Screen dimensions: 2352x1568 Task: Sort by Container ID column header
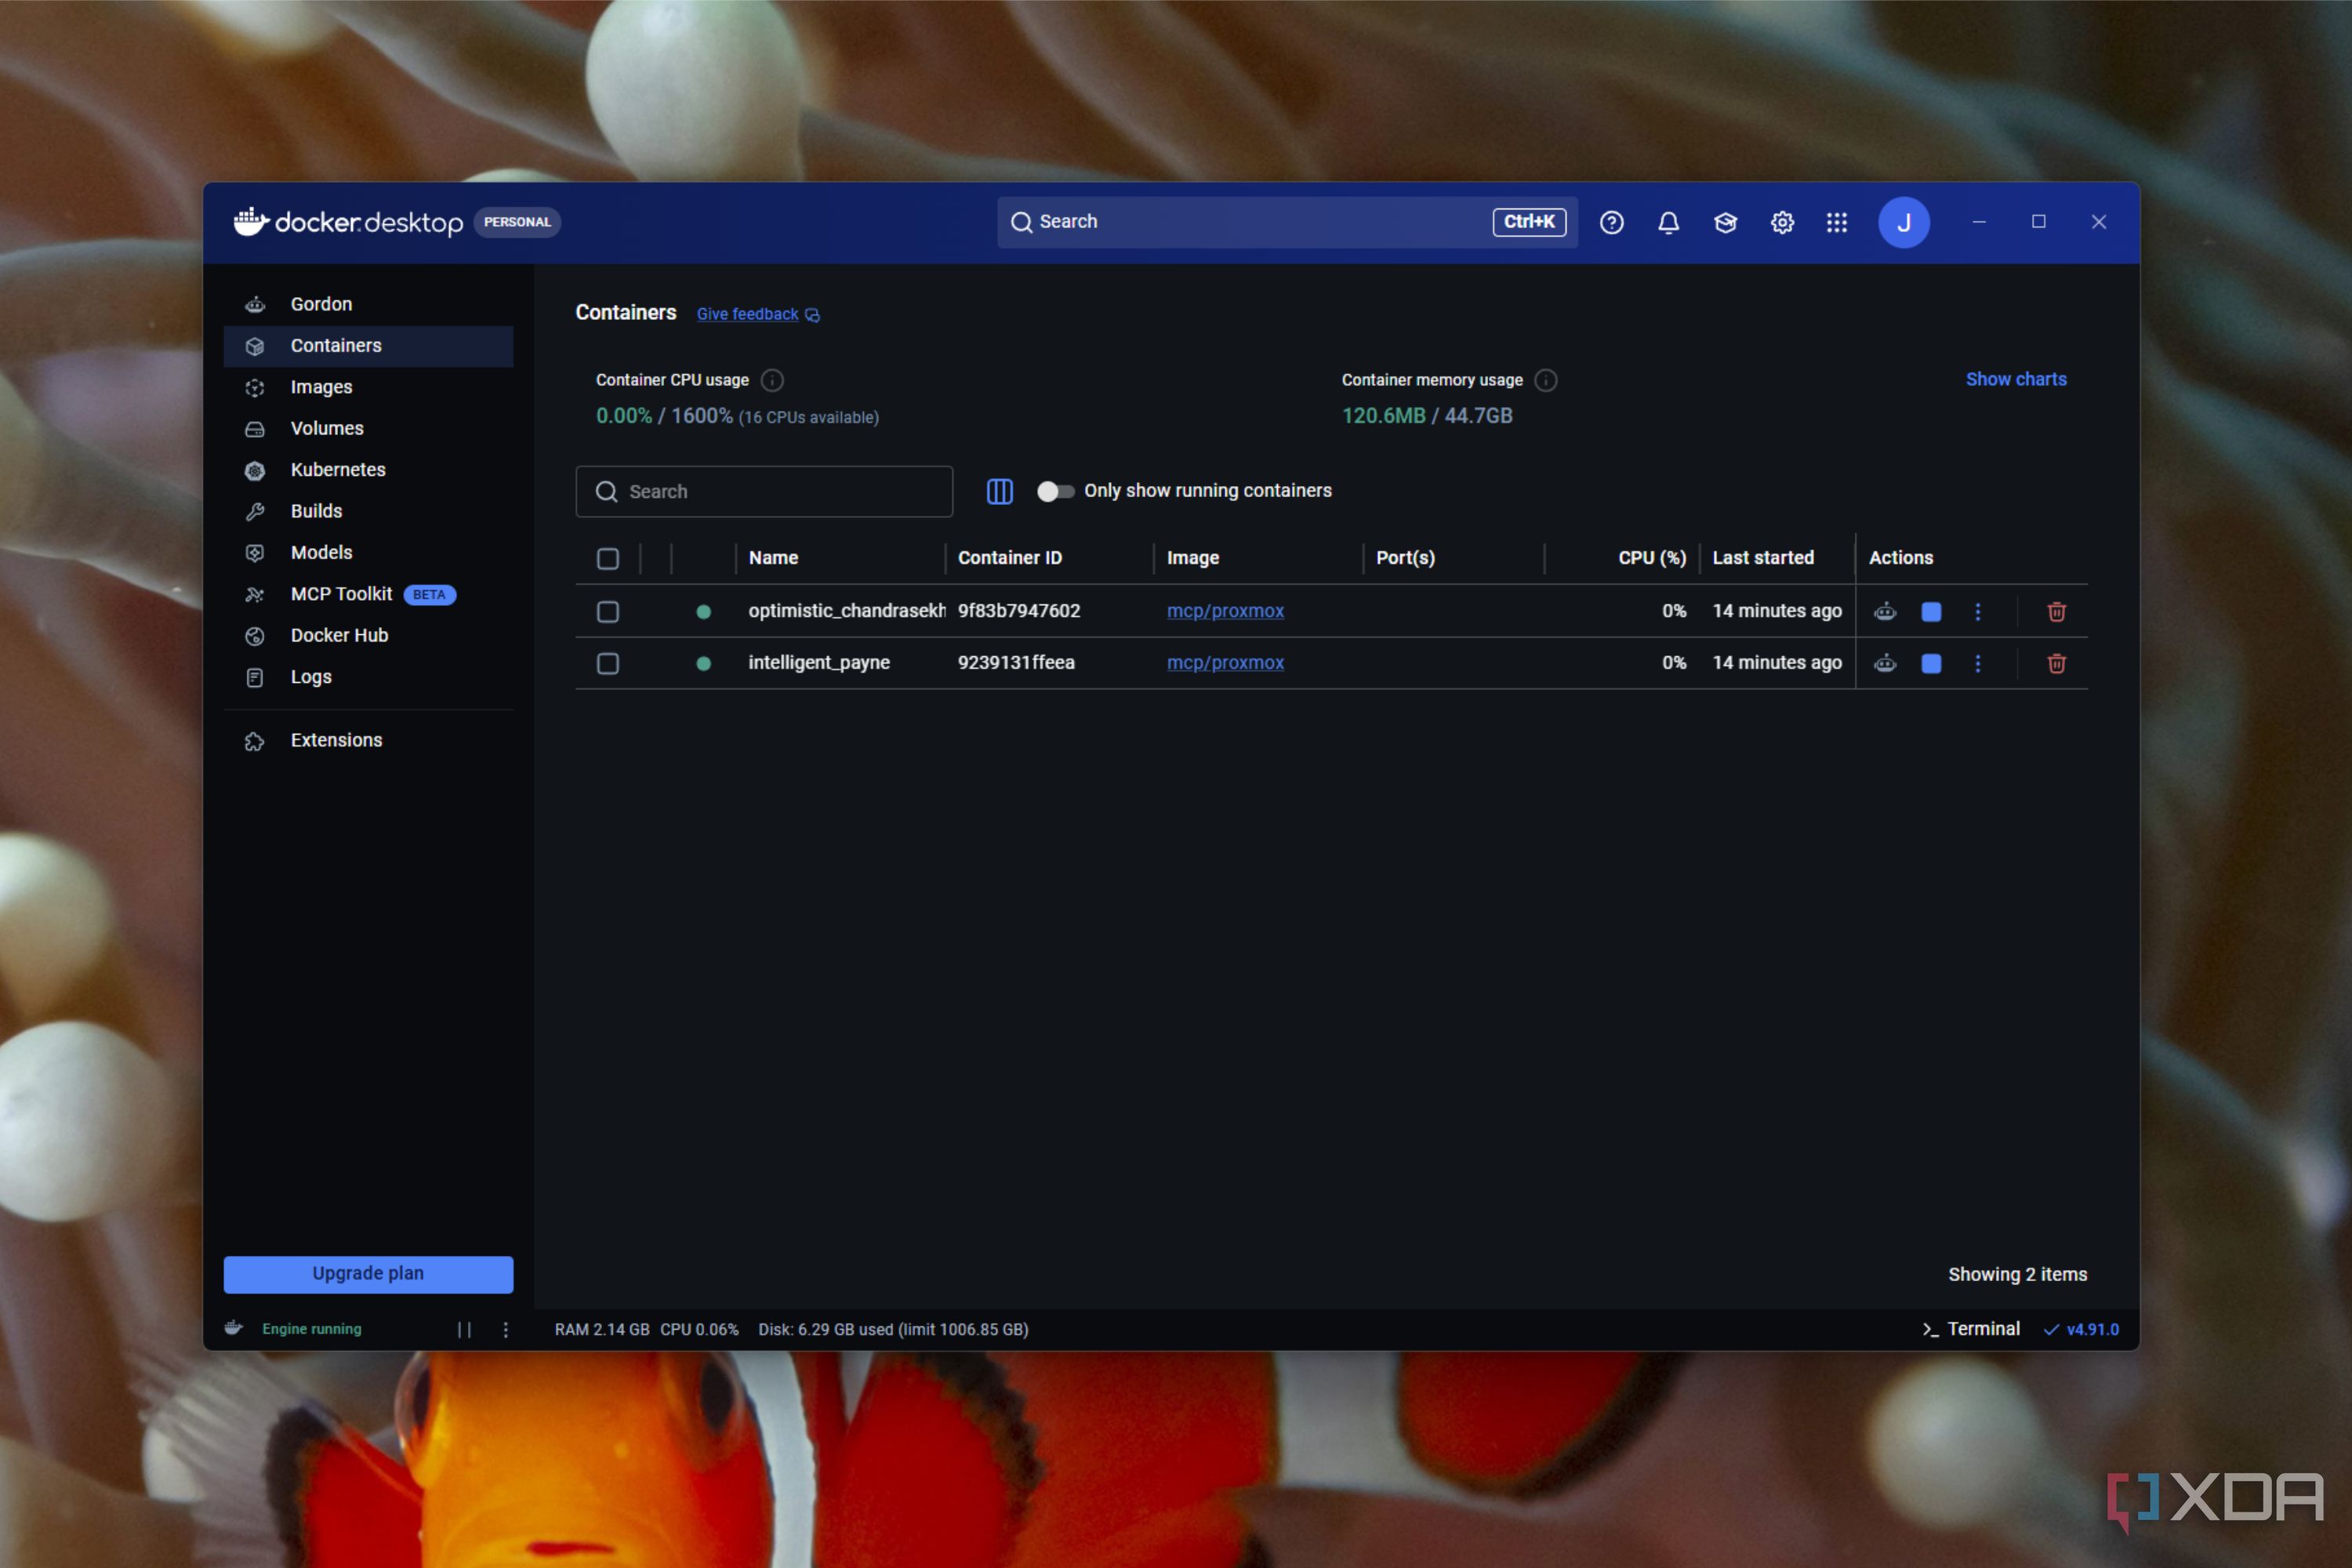click(1009, 558)
